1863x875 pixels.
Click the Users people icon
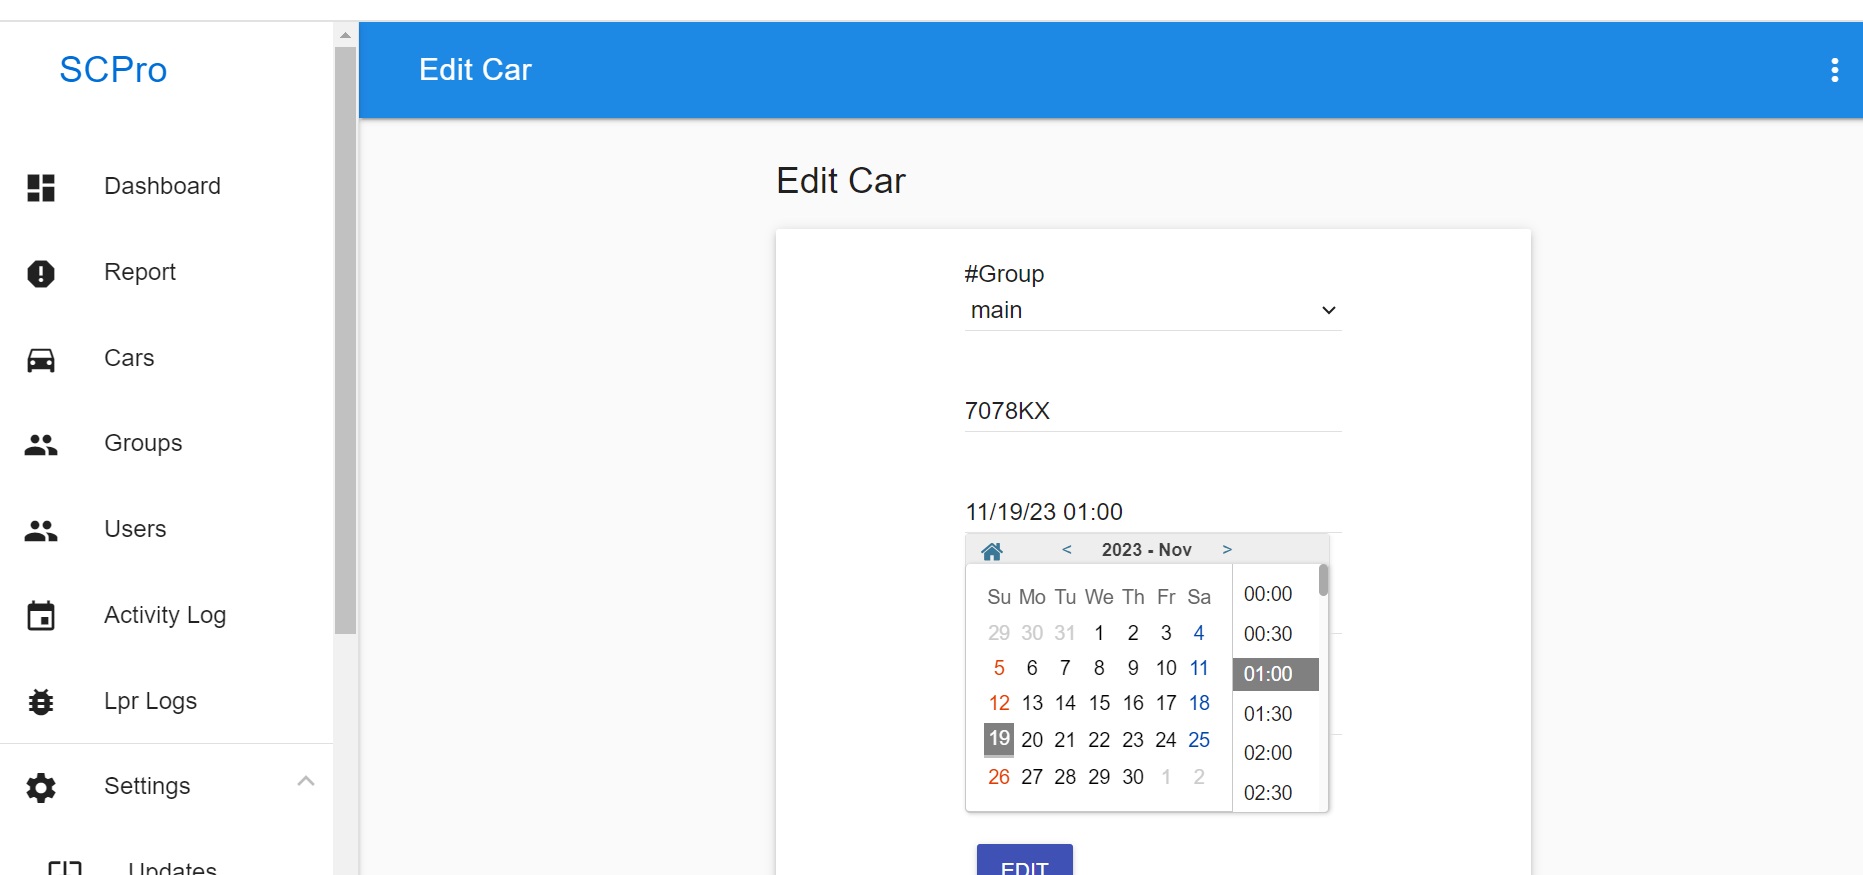coord(41,530)
